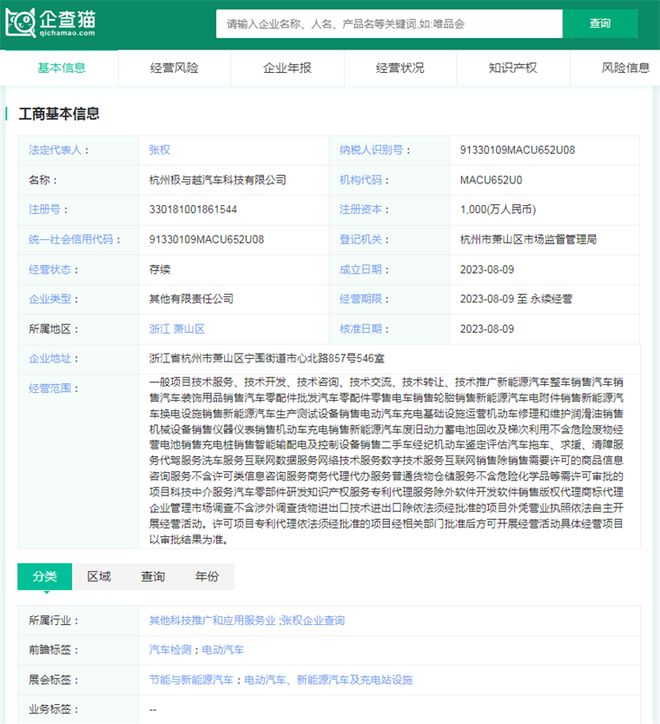Click 杭州市萧山区市场监督管理局 authority text
The height and width of the screenshot is (724, 660).
pyautogui.click(x=528, y=239)
